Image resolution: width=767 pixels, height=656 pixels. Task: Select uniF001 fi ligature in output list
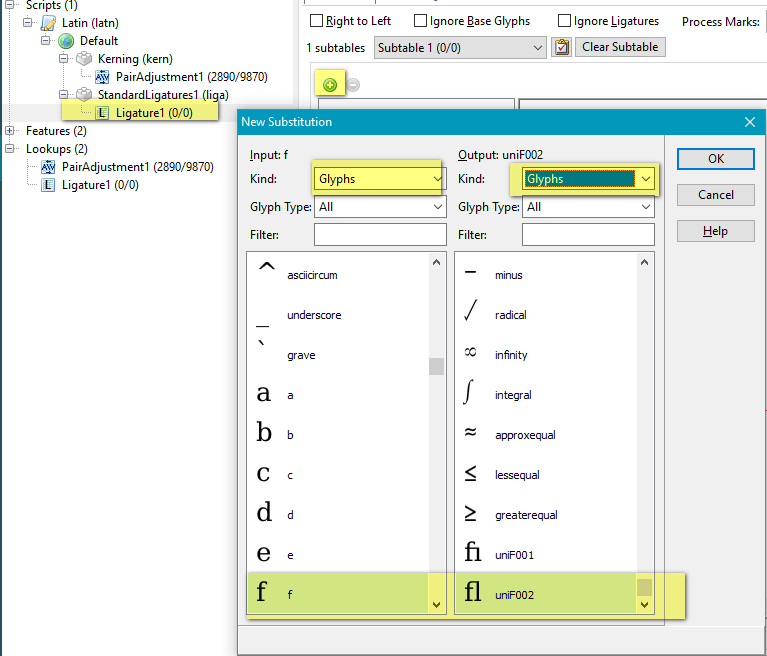pos(546,555)
